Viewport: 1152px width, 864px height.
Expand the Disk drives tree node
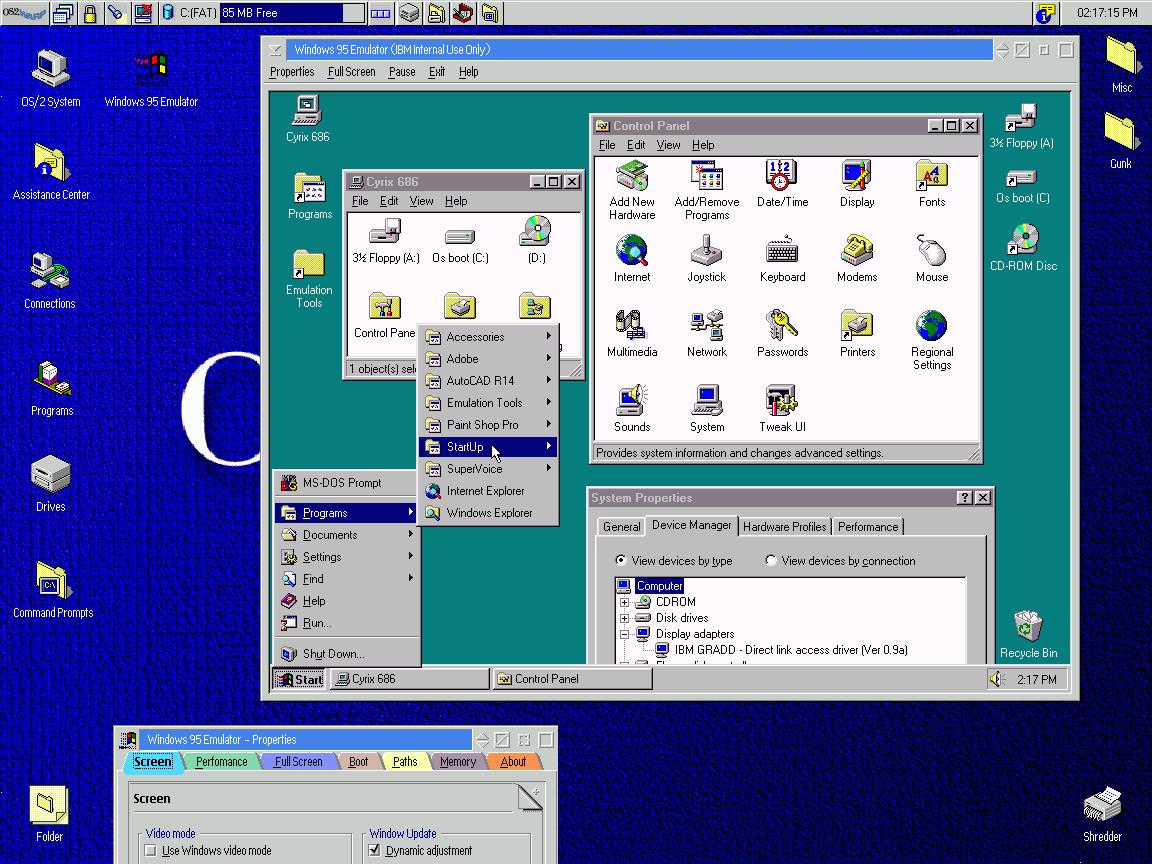point(624,618)
